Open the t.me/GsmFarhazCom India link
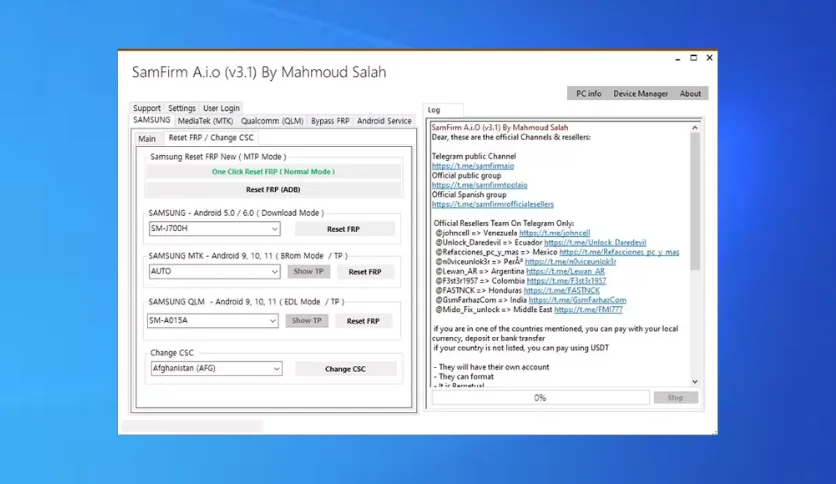Screen dimensions: 836x484 coord(577,301)
